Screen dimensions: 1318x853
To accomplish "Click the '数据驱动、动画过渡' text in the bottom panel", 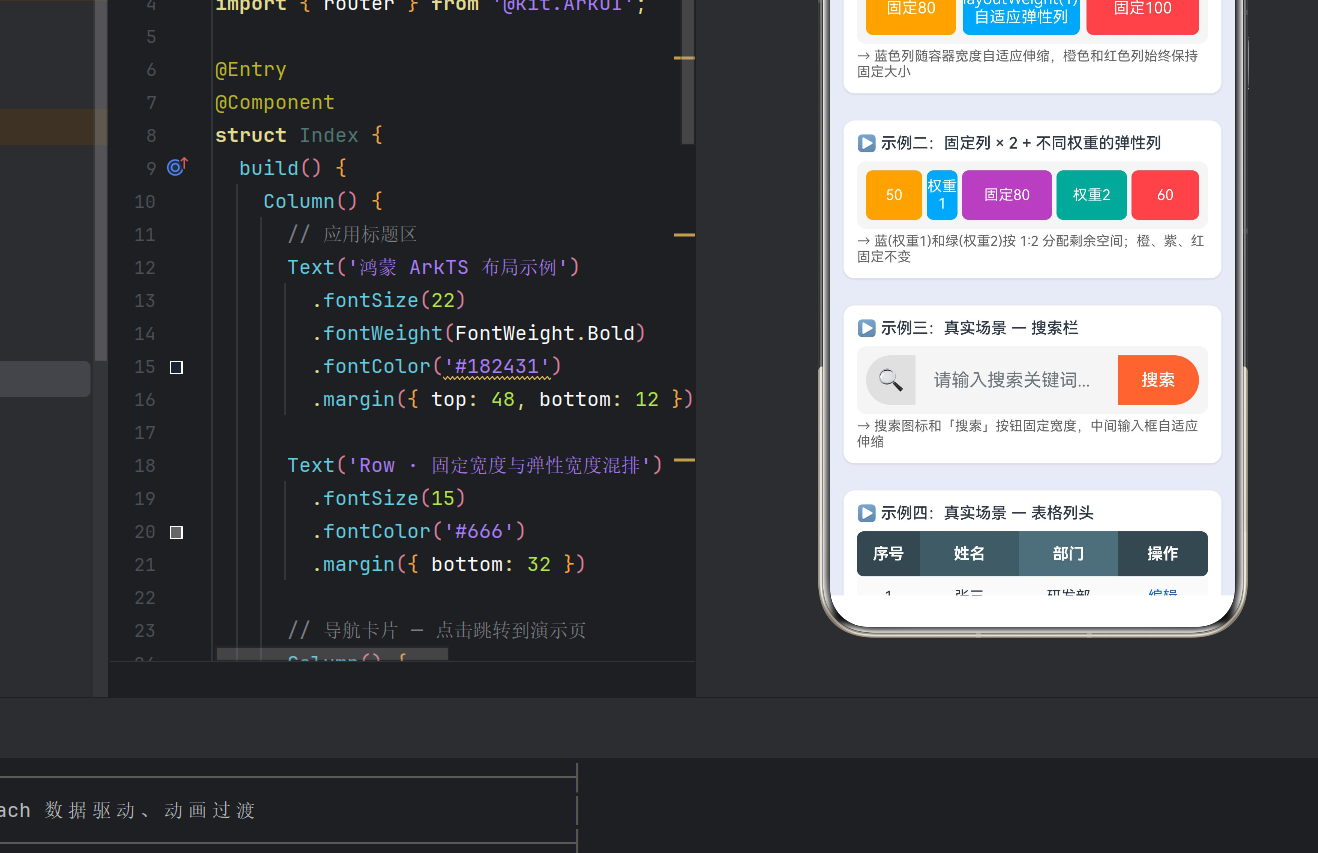I will (x=150, y=810).
